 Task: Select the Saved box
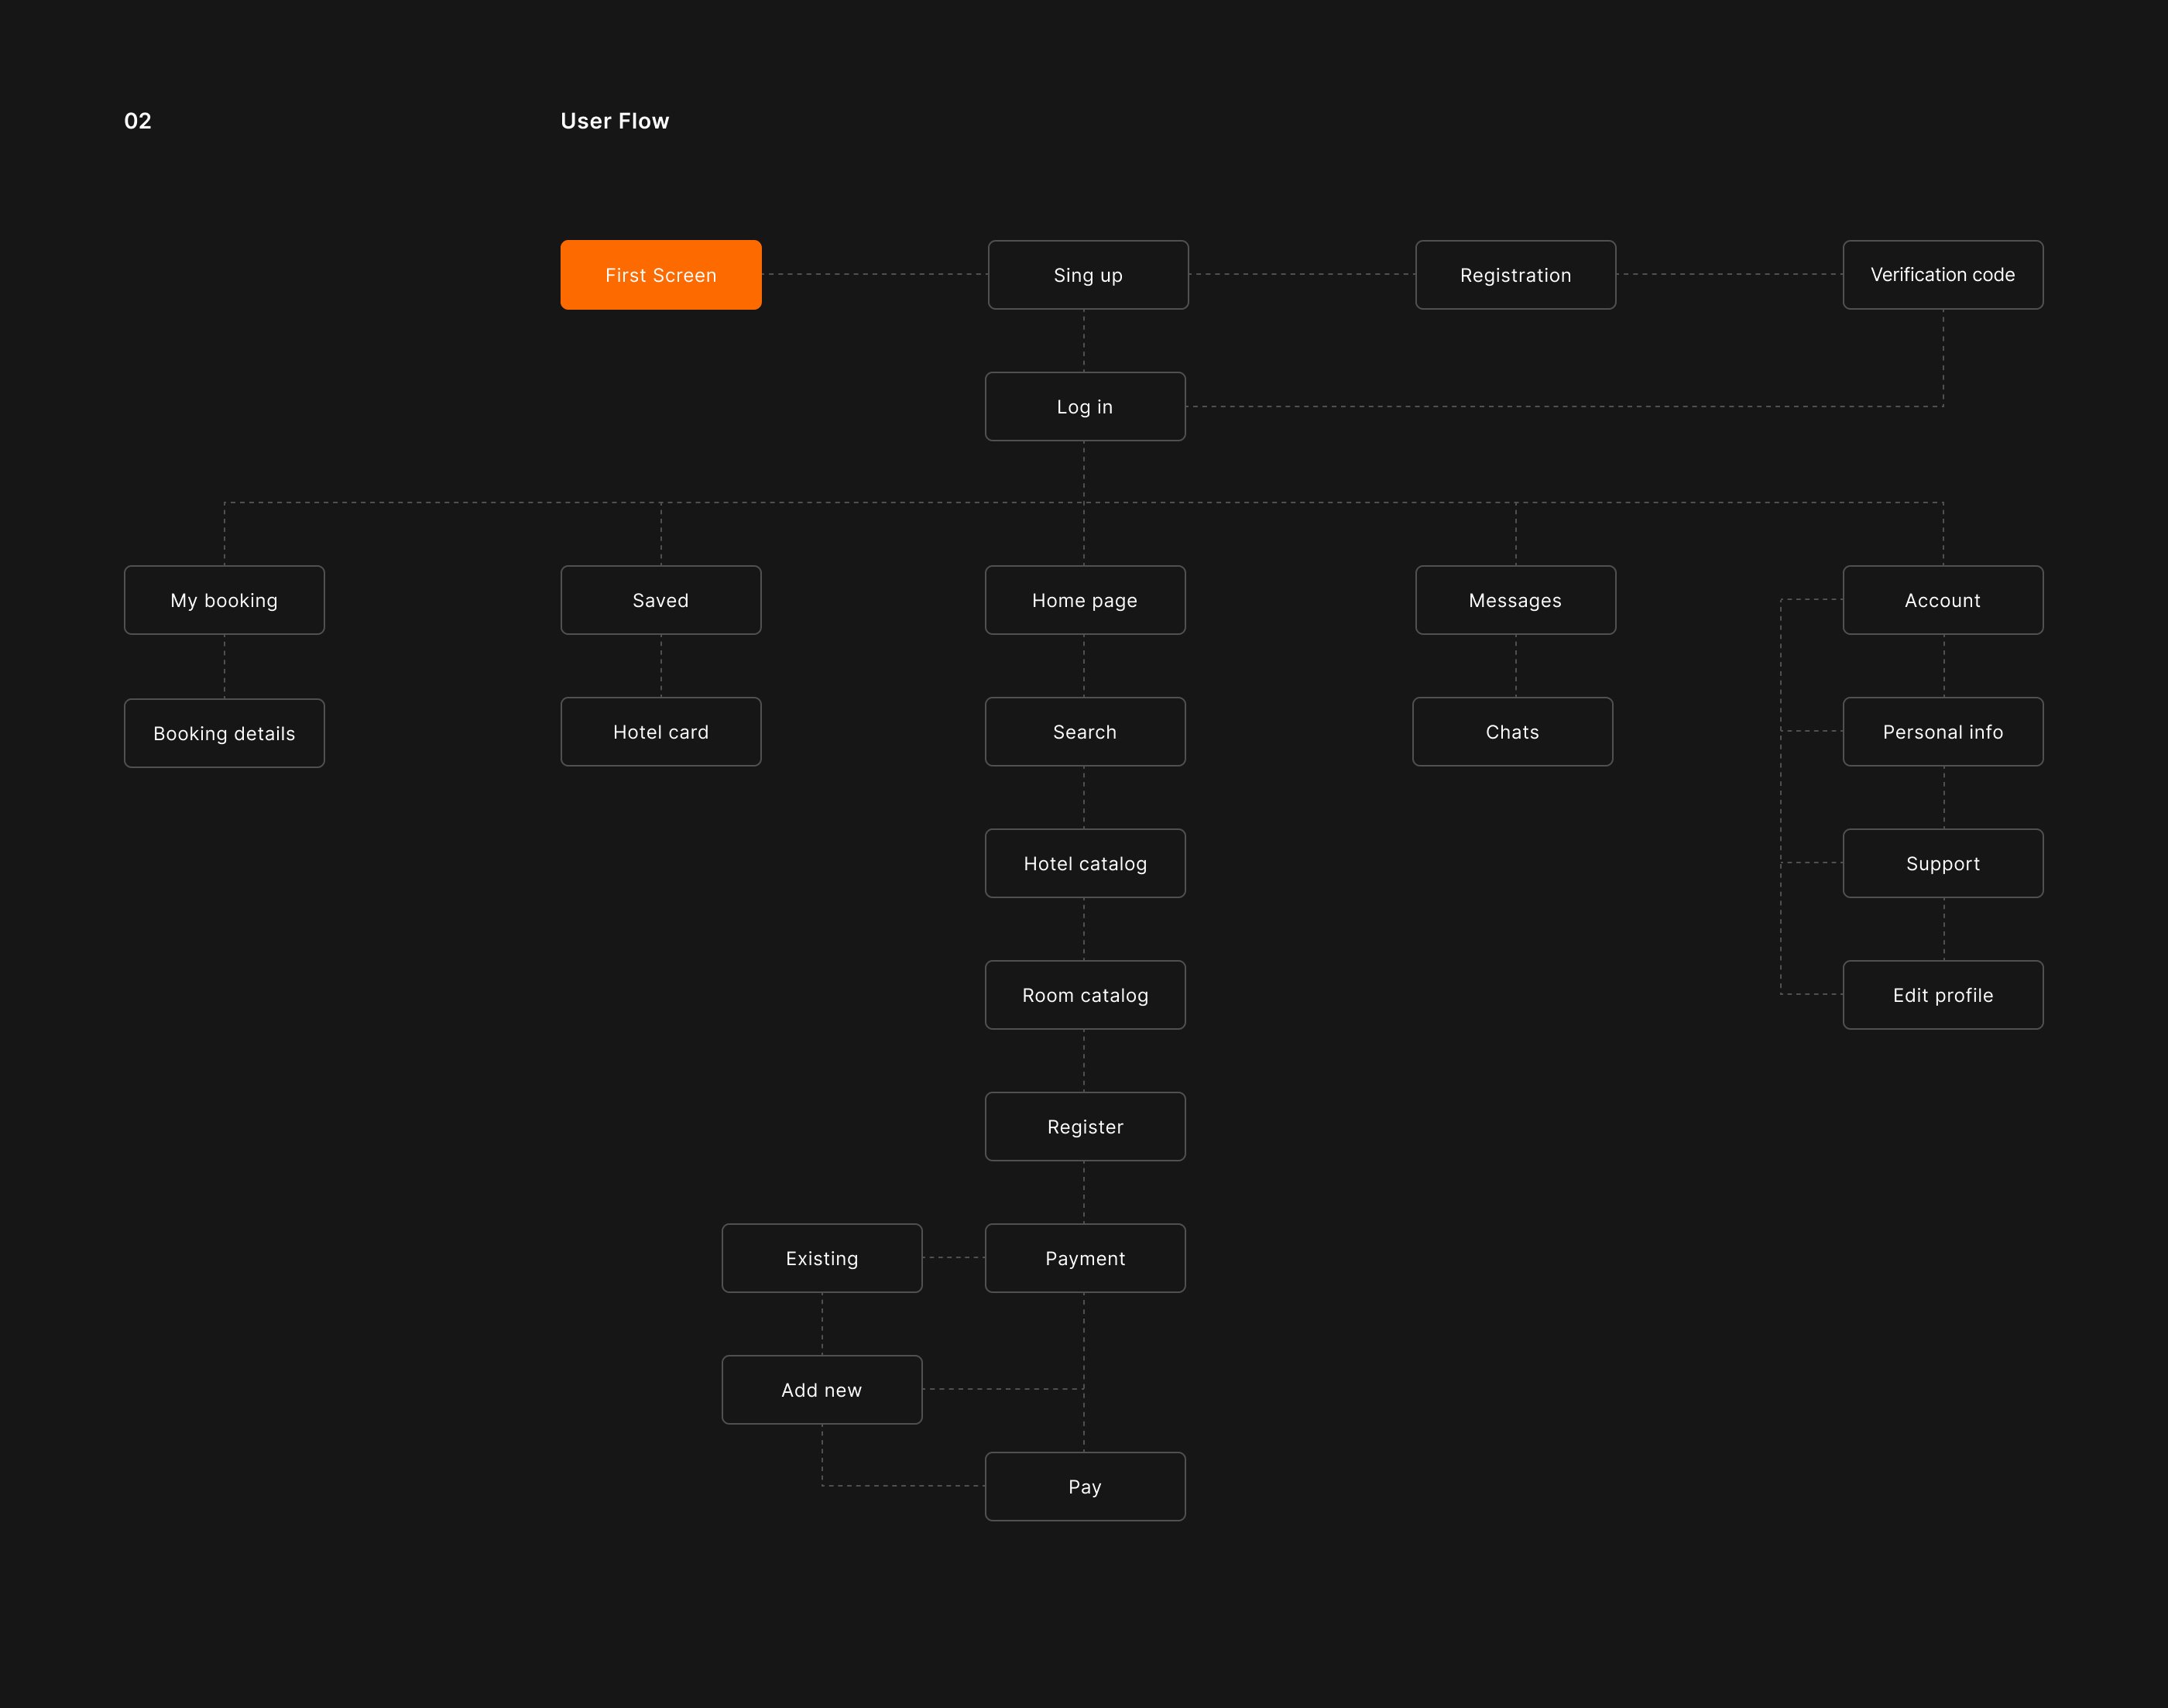[660, 600]
